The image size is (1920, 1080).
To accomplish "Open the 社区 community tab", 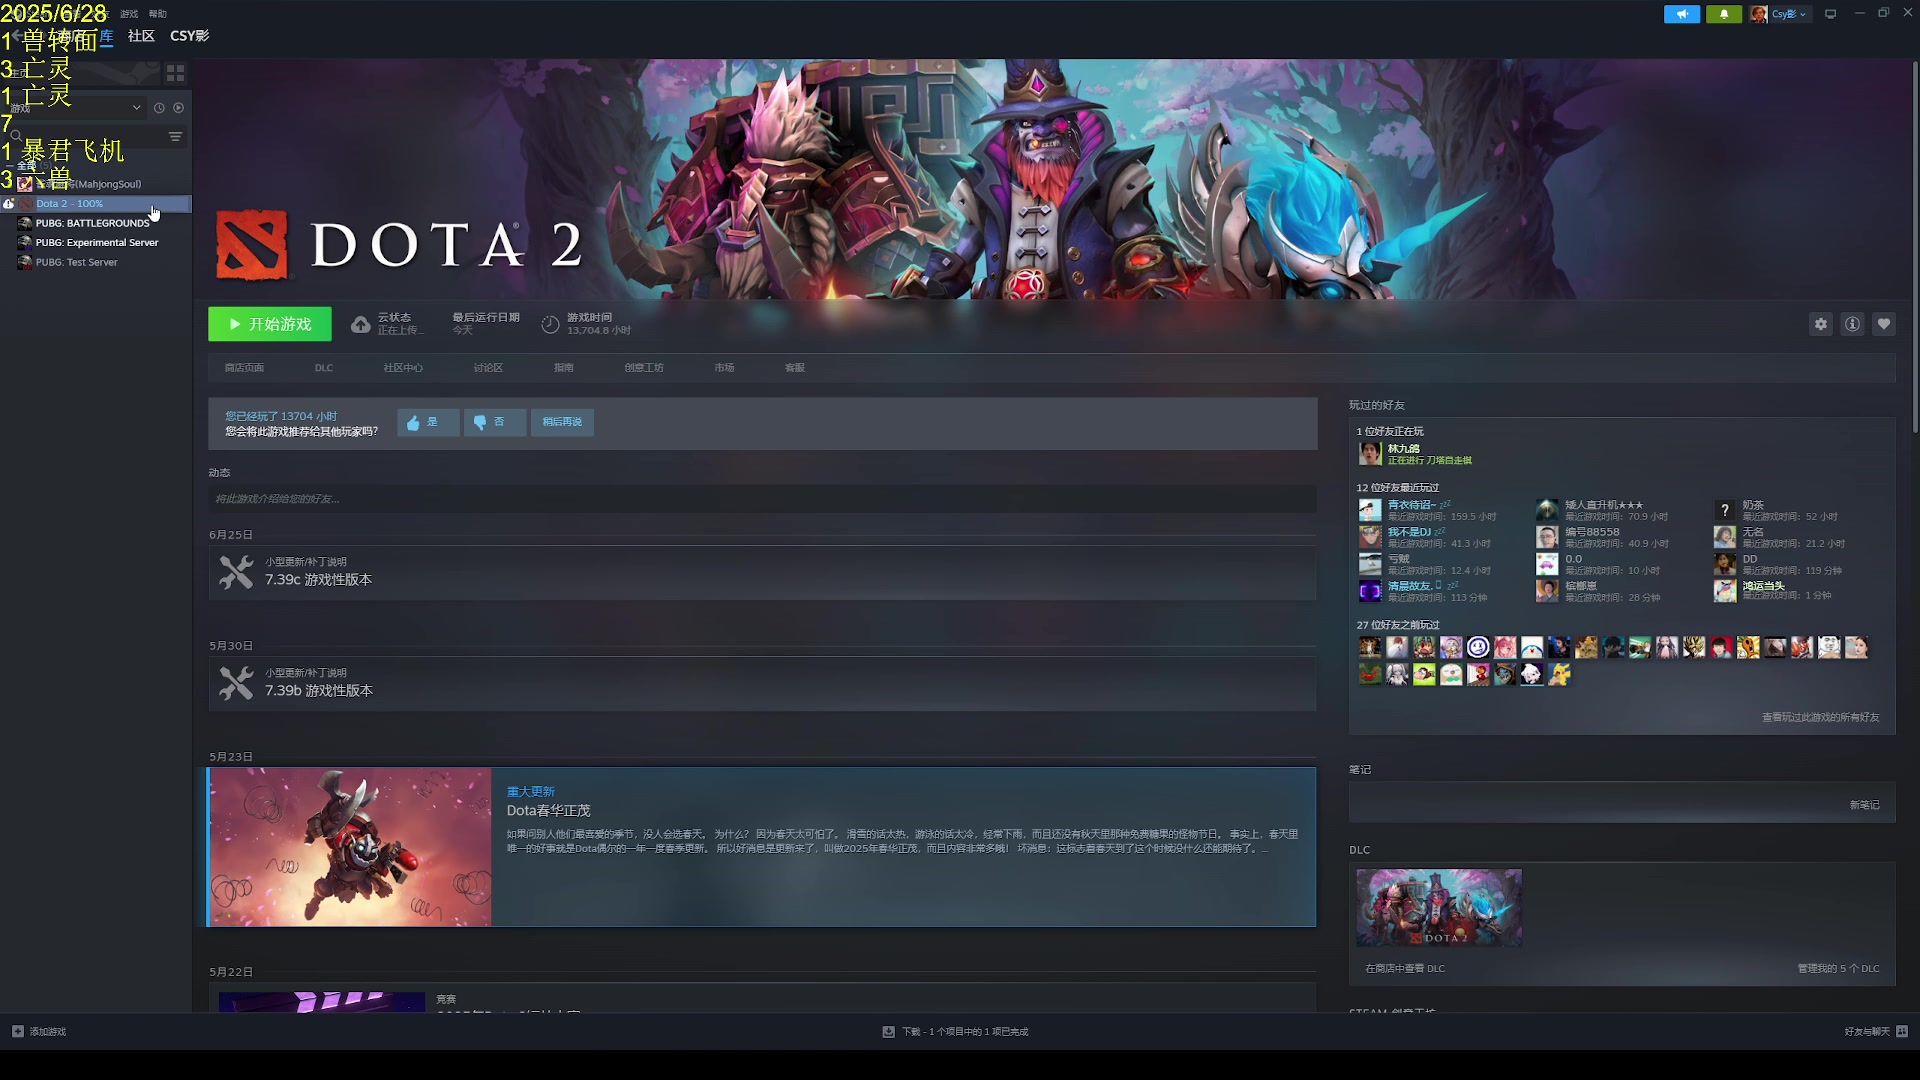I will click(141, 36).
